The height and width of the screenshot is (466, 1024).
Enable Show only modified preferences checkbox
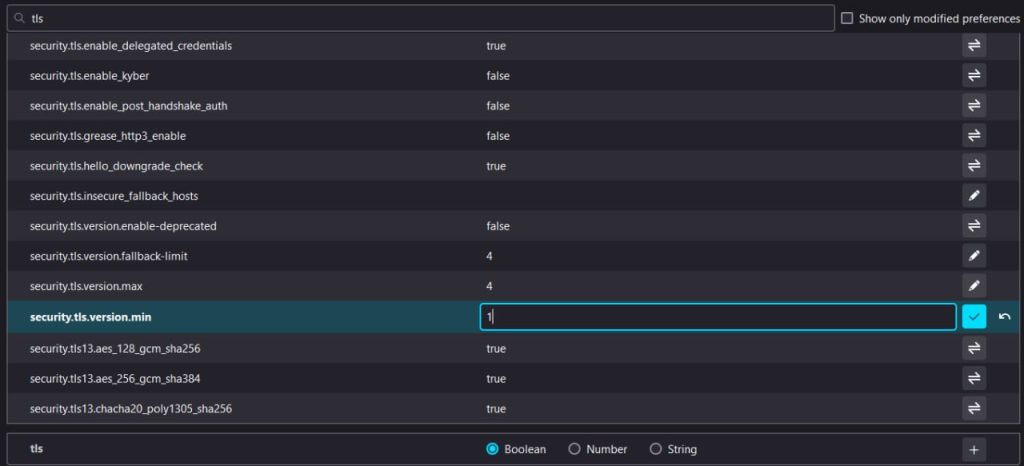click(x=848, y=18)
